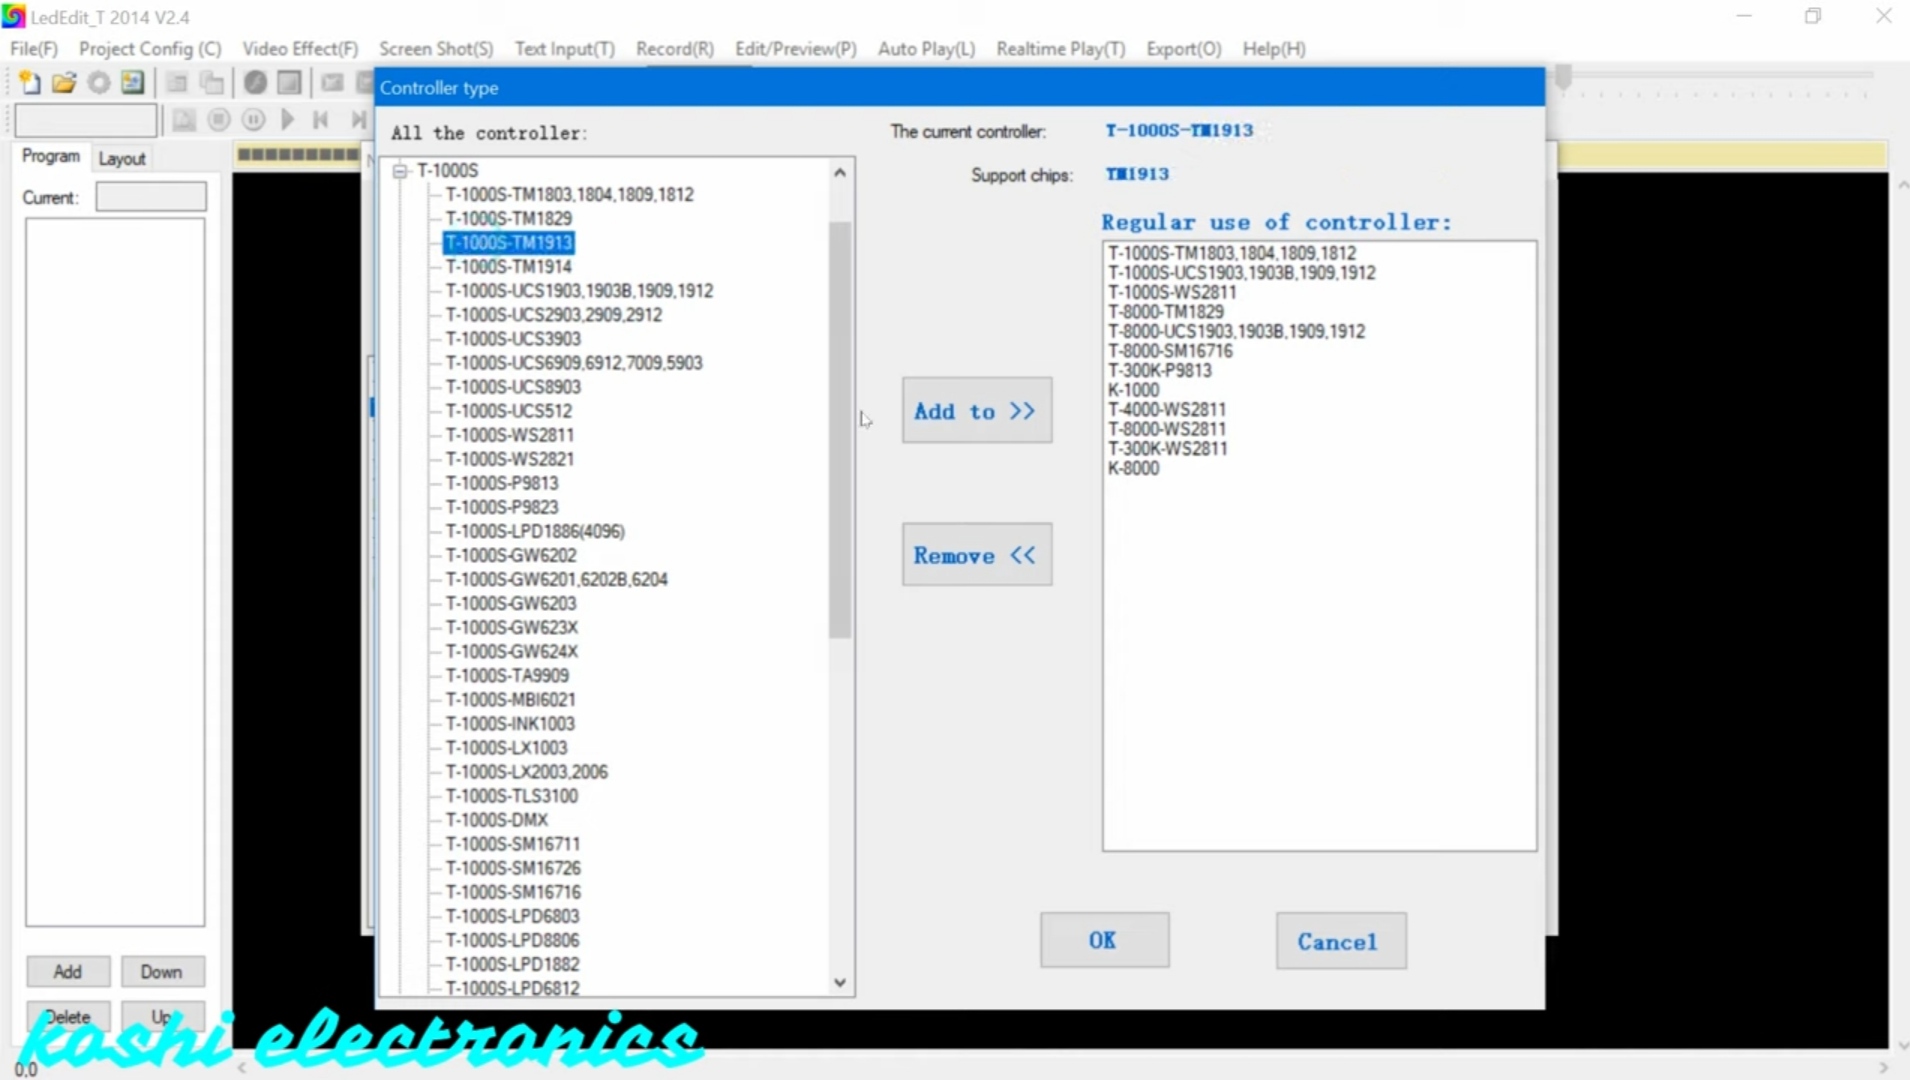Click the Remove << button

point(977,555)
